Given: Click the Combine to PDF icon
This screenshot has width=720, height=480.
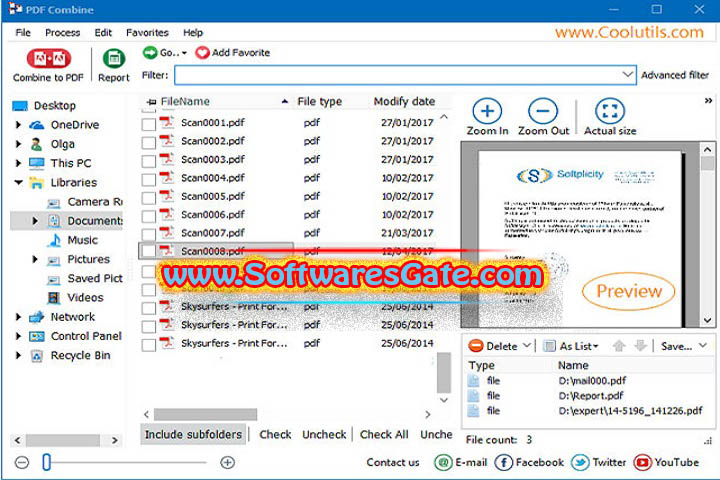Looking at the screenshot, I should point(49,58).
